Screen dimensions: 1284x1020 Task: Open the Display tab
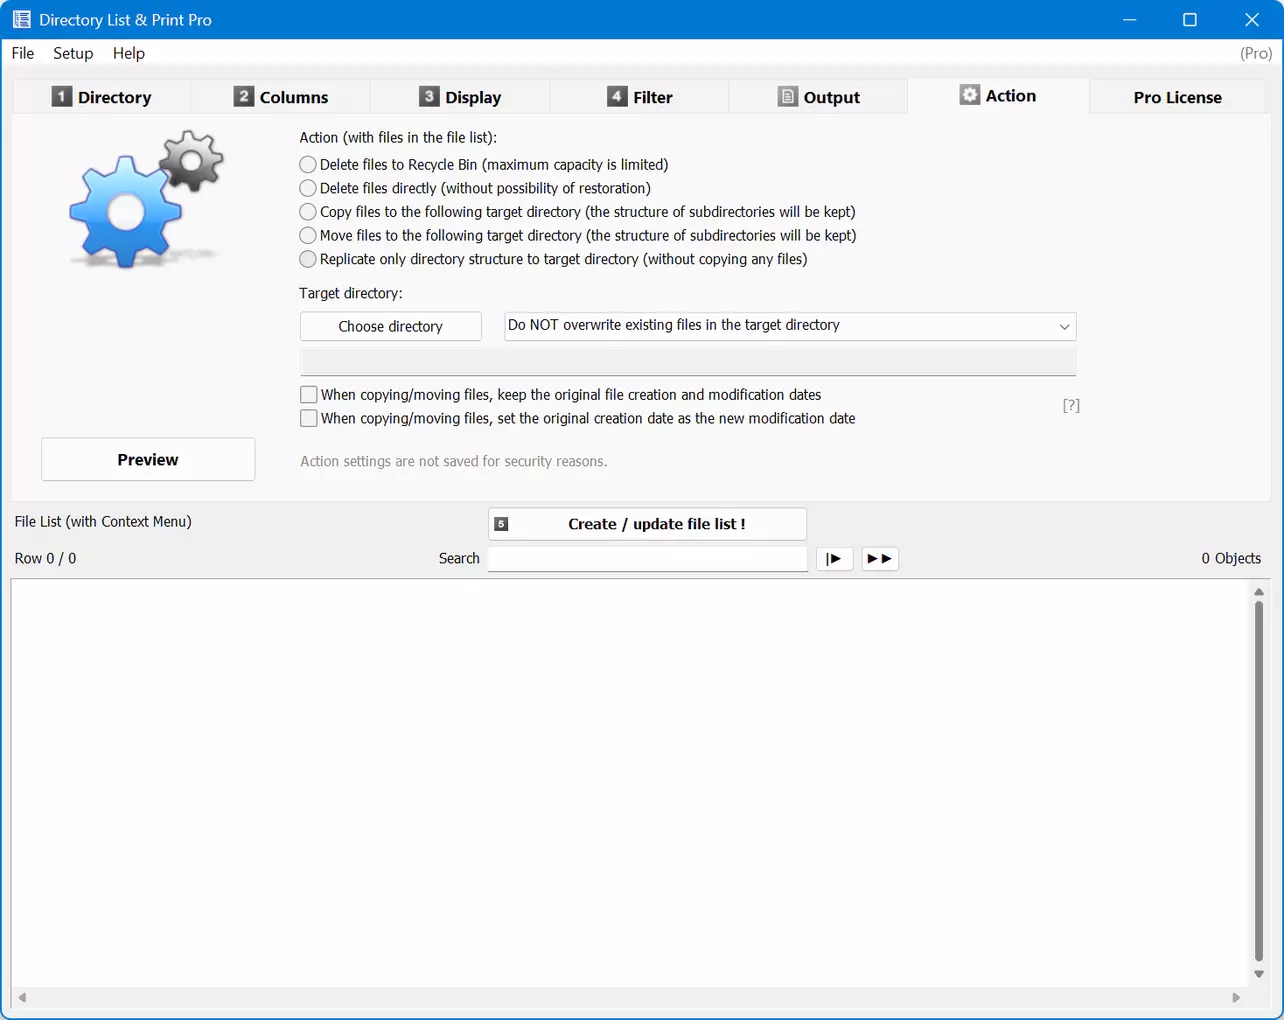coord(460,97)
